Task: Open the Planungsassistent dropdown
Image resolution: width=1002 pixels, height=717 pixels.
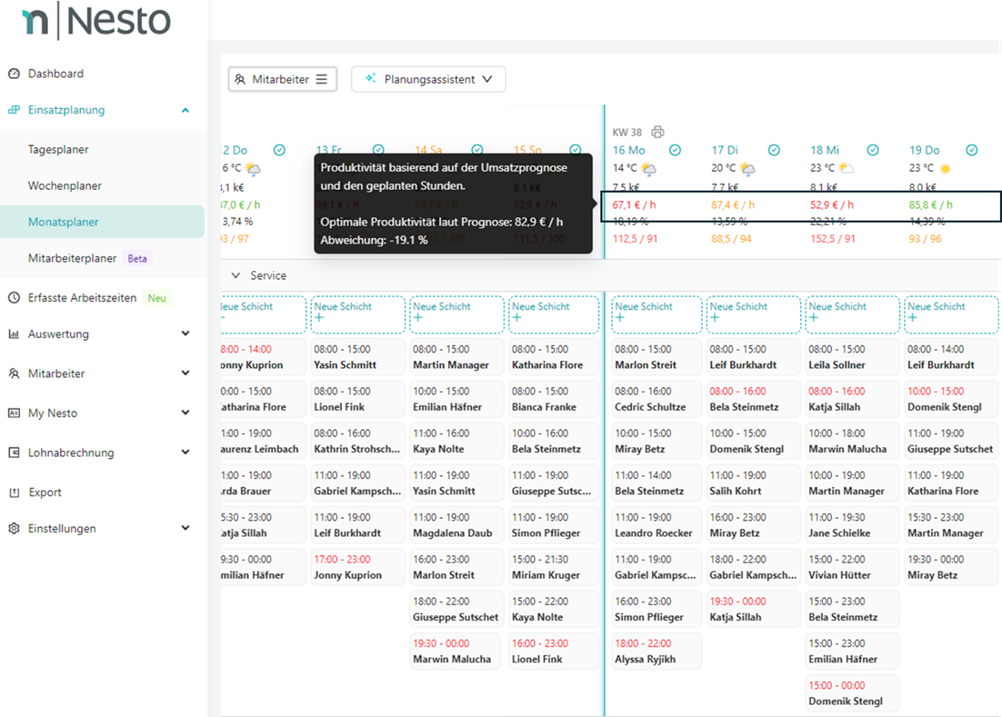Action: (428, 79)
